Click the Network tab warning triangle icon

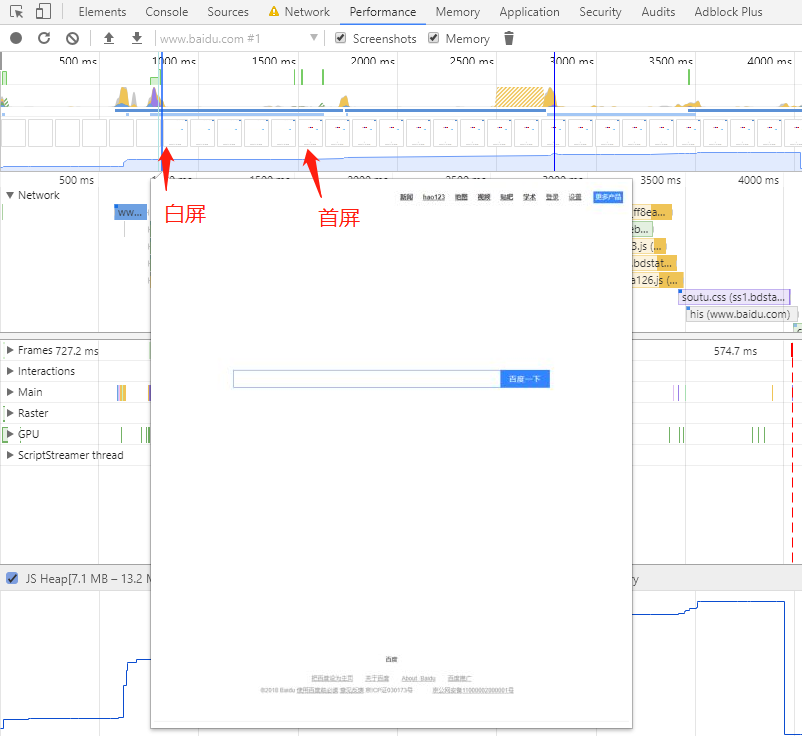pyautogui.click(x=274, y=11)
